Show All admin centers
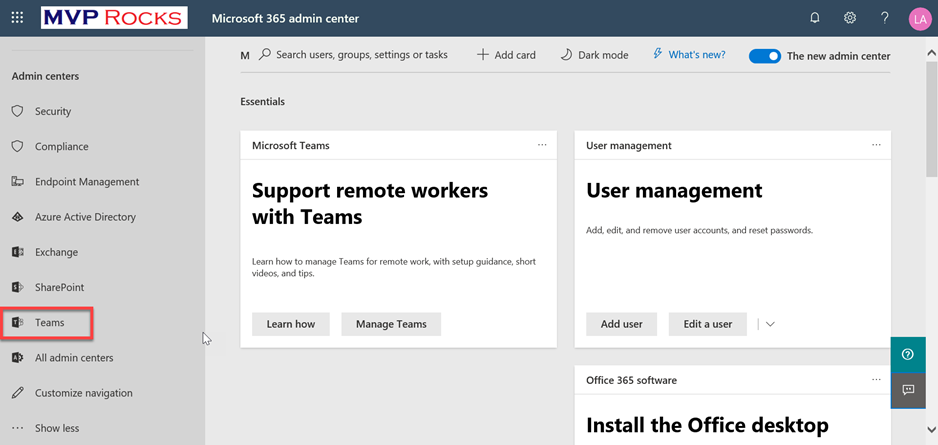This screenshot has height=445, width=938. (74, 358)
